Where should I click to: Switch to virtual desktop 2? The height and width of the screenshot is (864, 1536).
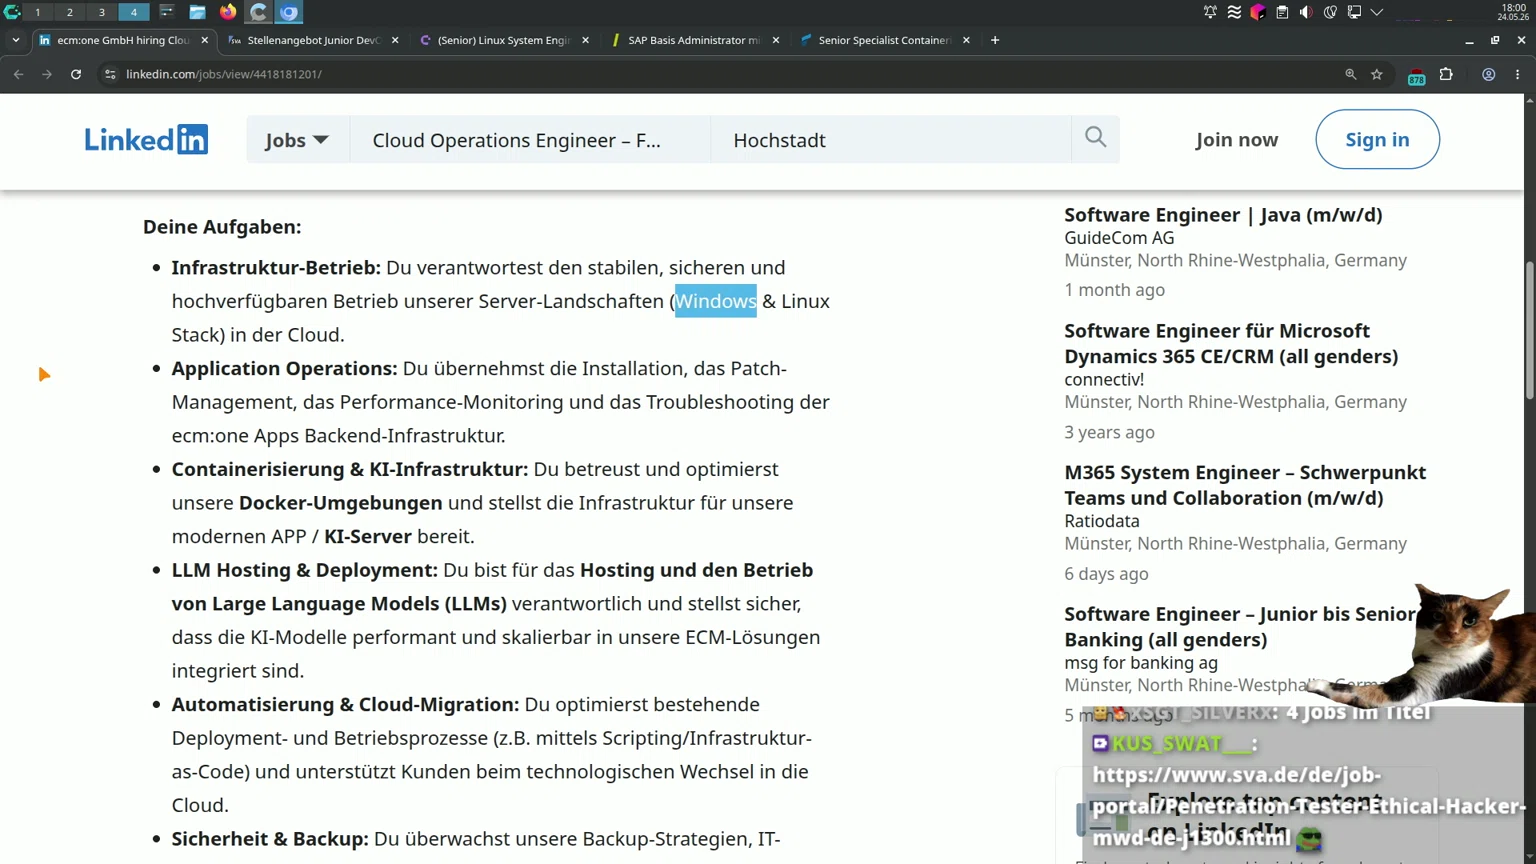pyautogui.click(x=70, y=12)
